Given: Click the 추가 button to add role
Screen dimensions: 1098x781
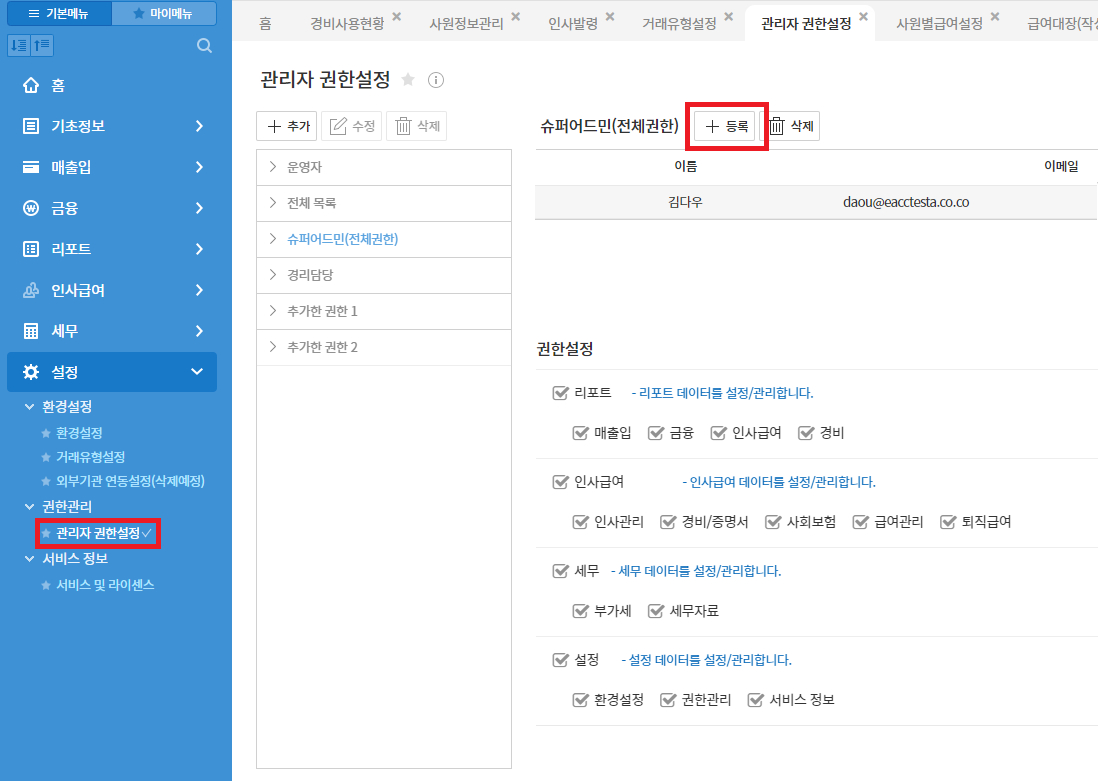Looking at the screenshot, I should click(287, 126).
